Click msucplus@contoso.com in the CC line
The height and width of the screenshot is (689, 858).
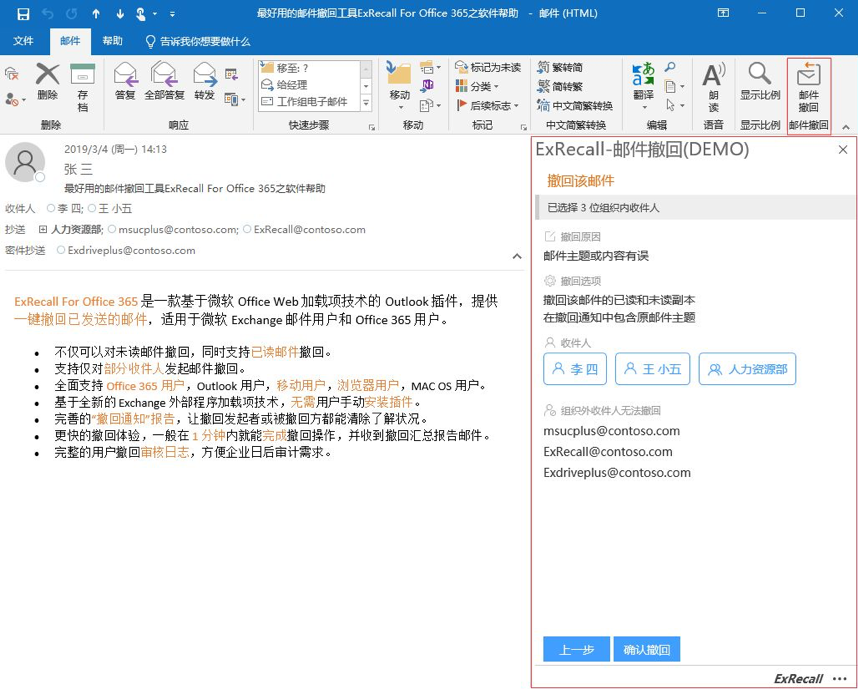point(173,229)
